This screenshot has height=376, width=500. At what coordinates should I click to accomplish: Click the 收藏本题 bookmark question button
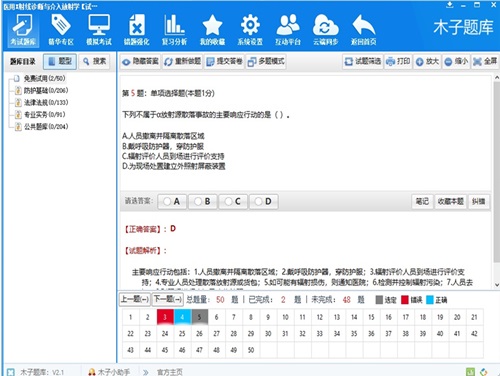pos(451,201)
